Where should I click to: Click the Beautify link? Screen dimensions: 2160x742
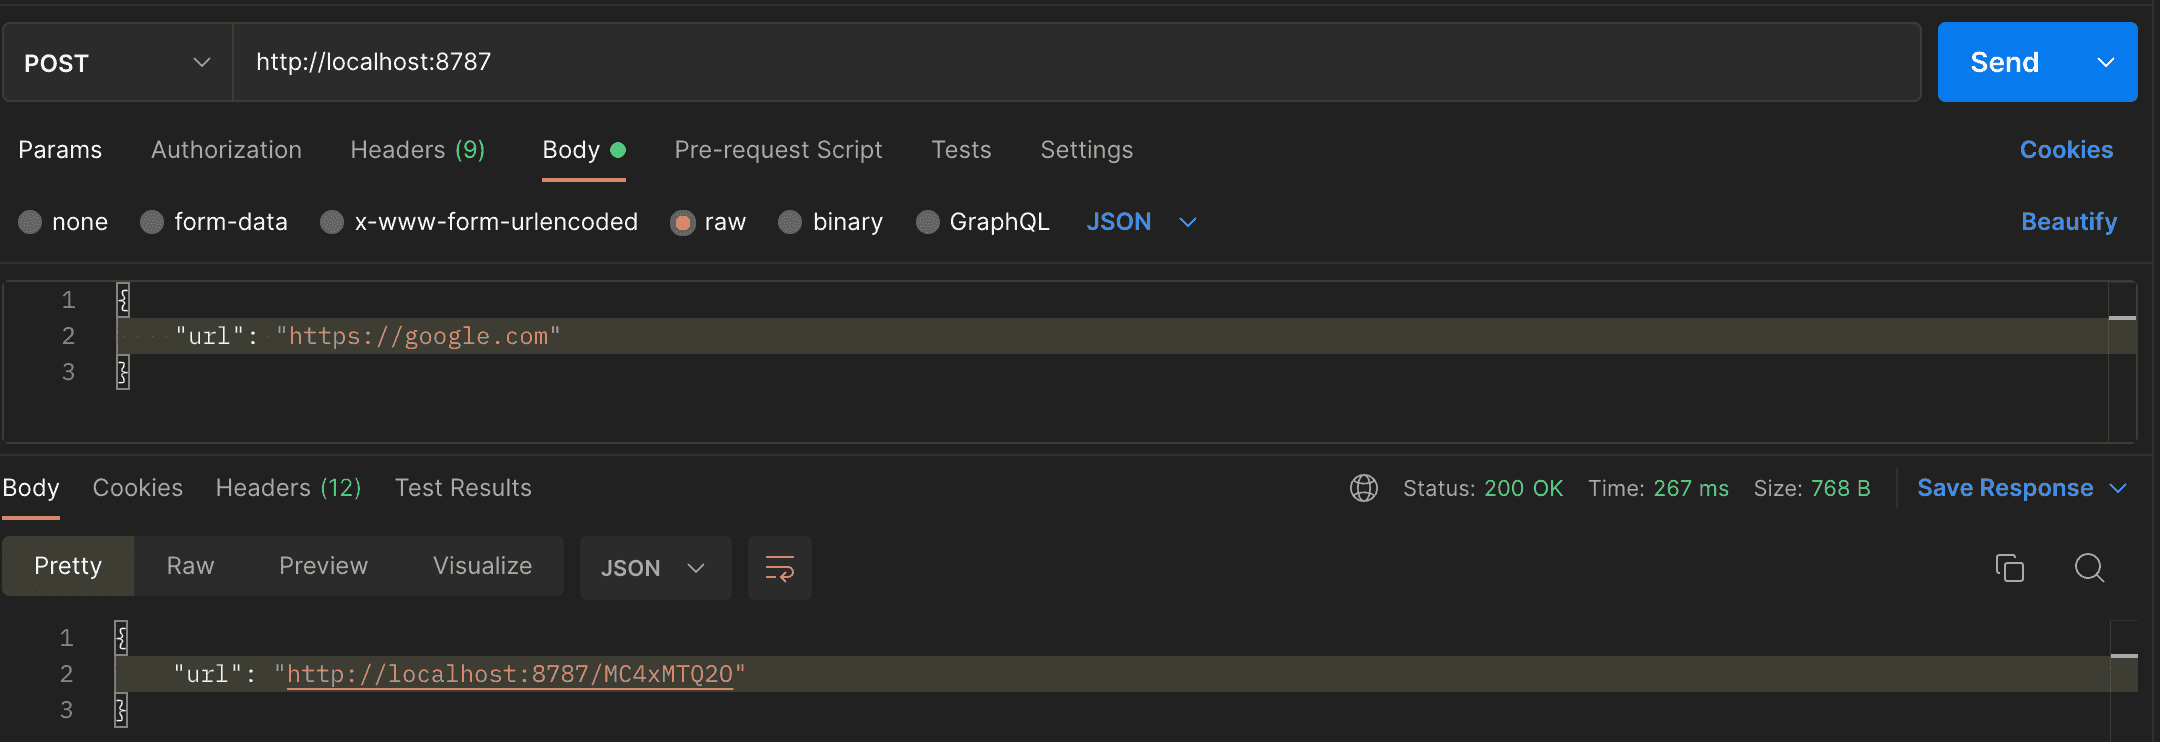click(x=2068, y=222)
